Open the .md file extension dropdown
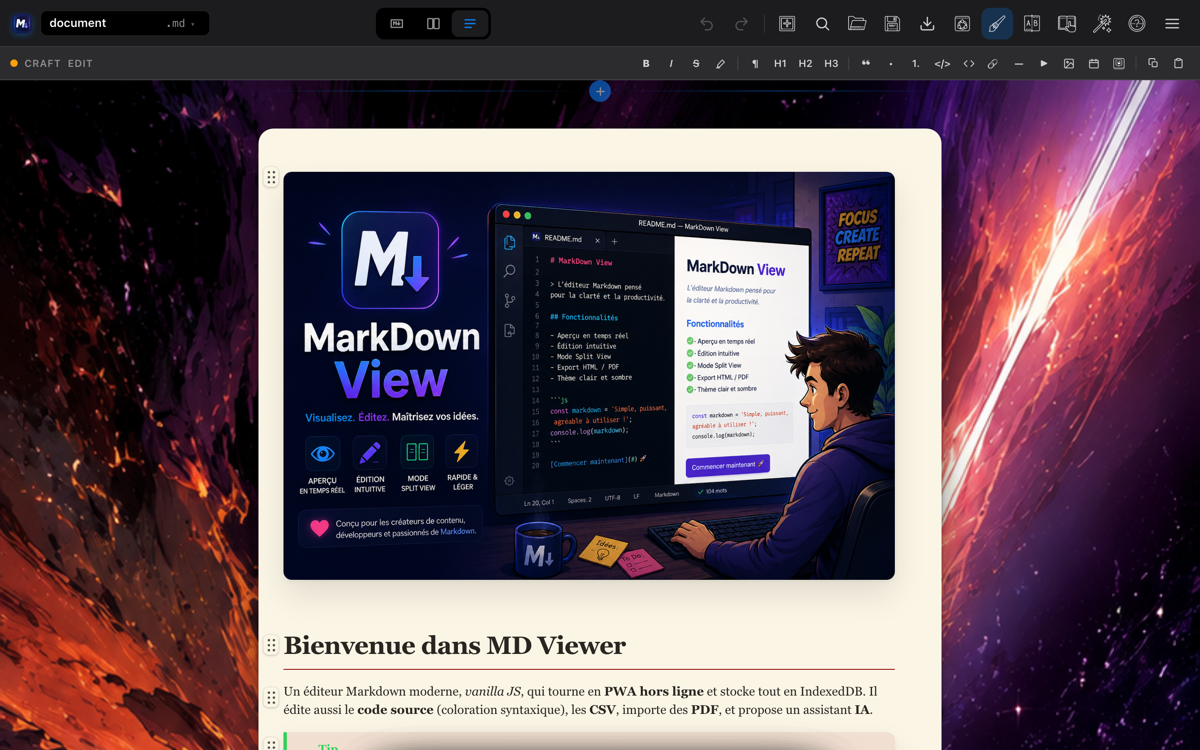The image size is (1200, 750). (181, 23)
